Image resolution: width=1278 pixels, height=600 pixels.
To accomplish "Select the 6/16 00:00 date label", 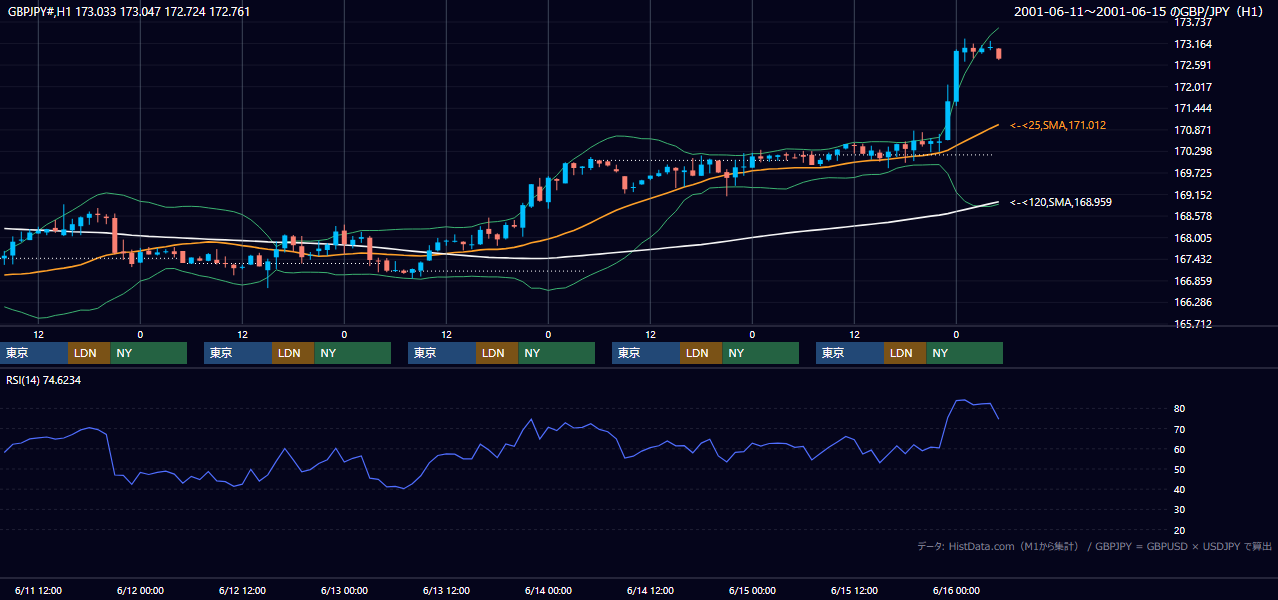I will [x=956, y=590].
